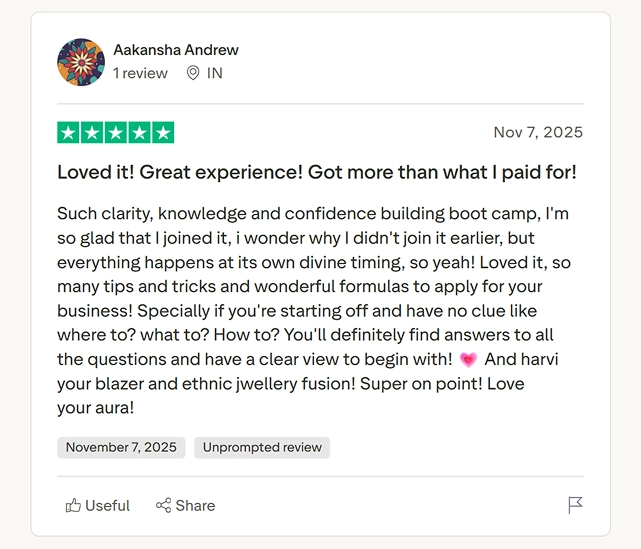The width and height of the screenshot is (641, 549).
Task: Open the "Loved it! Great experience!" review title
Action: pyautogui.click(x=316, y=172)
